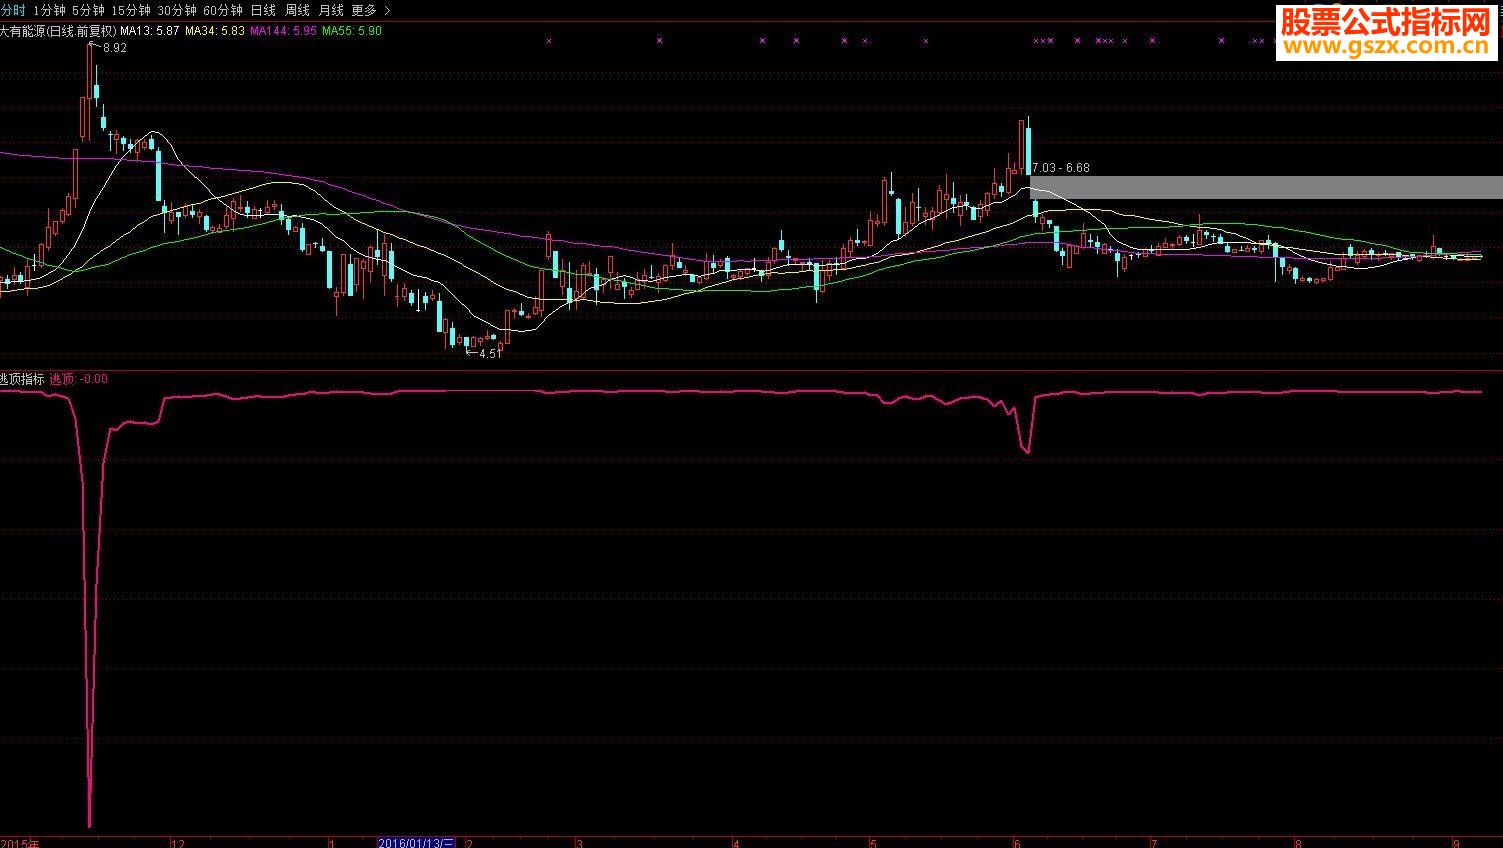Click the 8.92 high price marker
This screenshot has height=848, width=1503.
click(x=114, y=48)
